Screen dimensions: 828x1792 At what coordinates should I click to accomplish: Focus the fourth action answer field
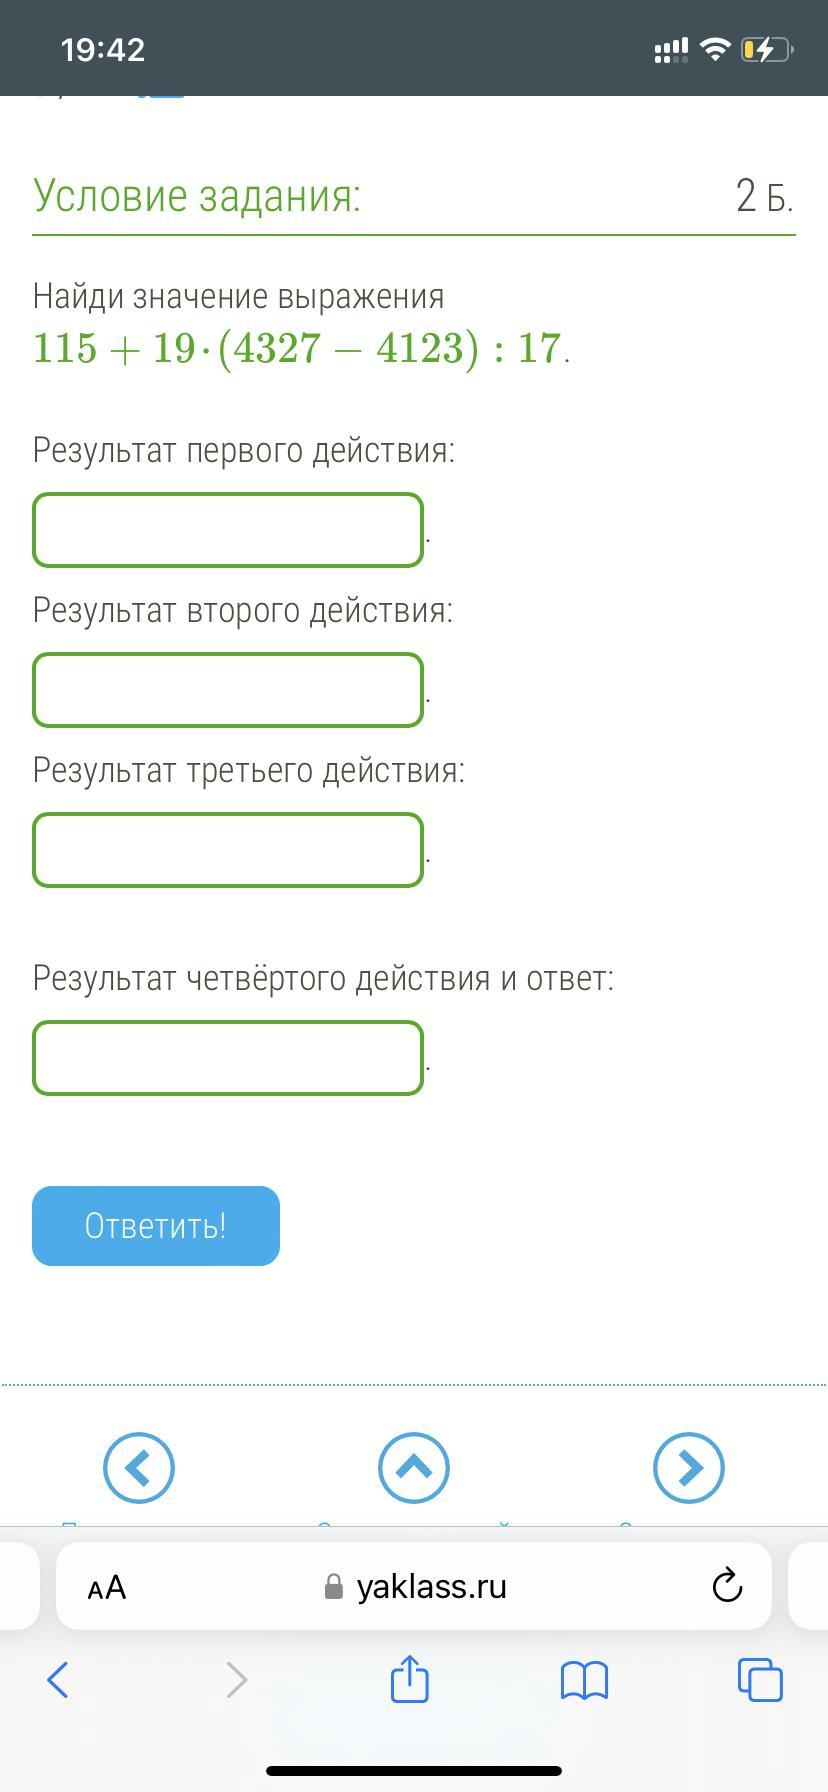[x=228, y=1058]
